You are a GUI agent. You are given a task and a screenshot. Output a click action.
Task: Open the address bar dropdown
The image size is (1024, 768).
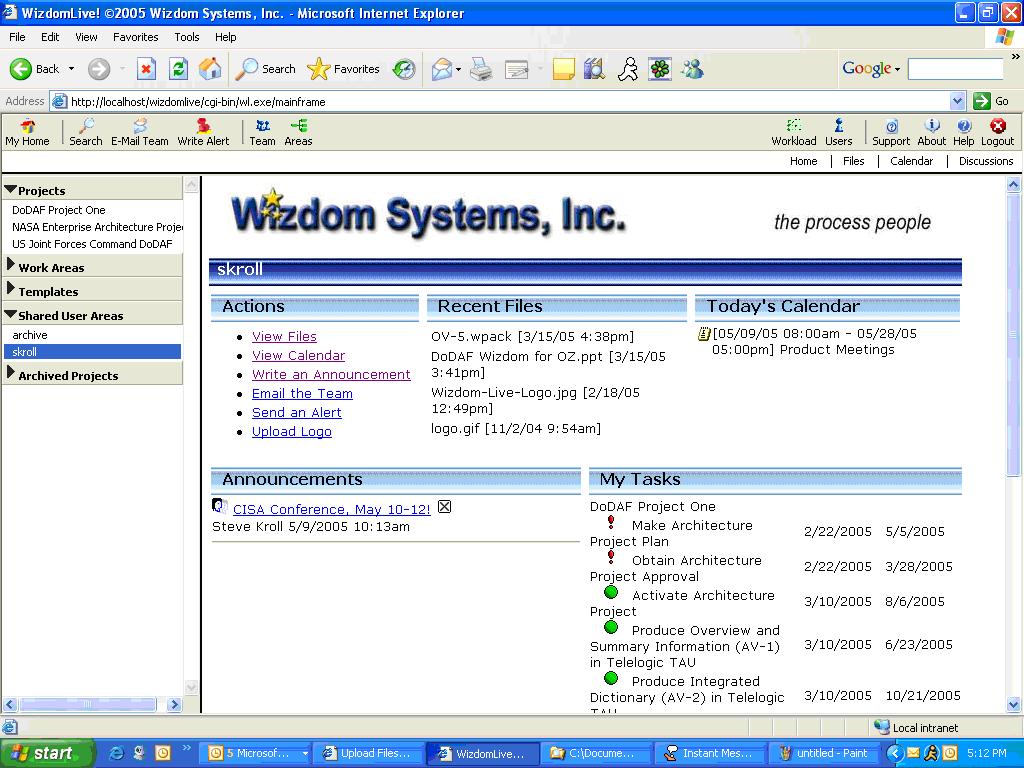coord(957,101)
